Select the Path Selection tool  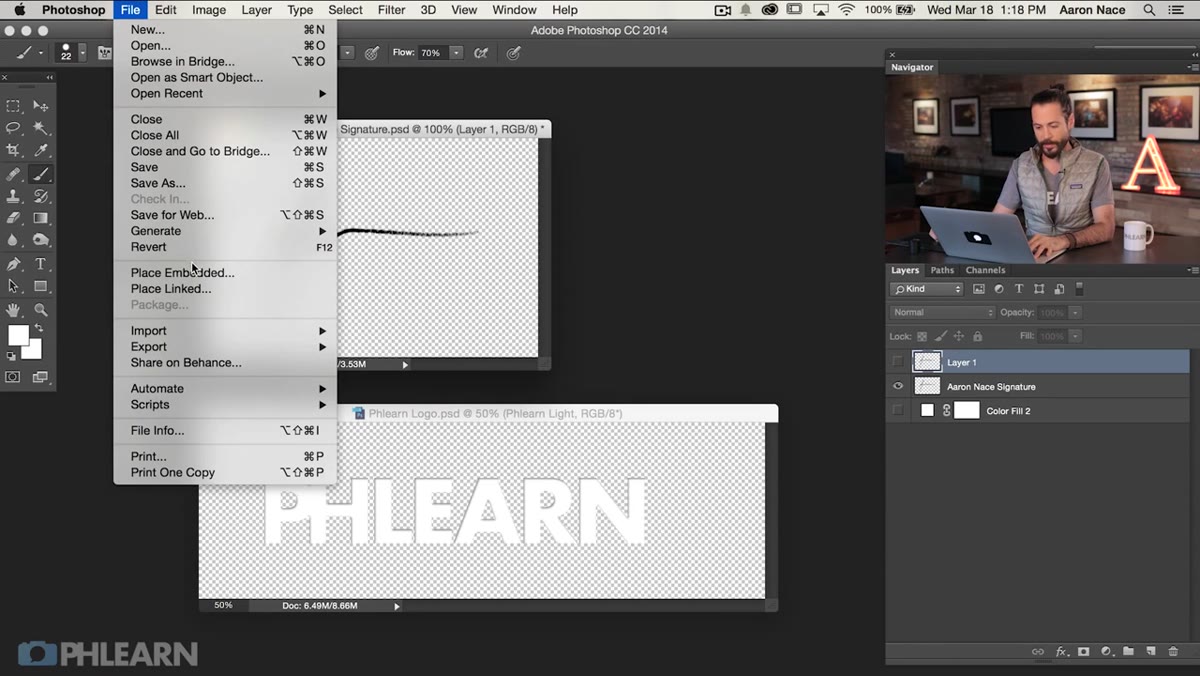click(x=13, y=286)
